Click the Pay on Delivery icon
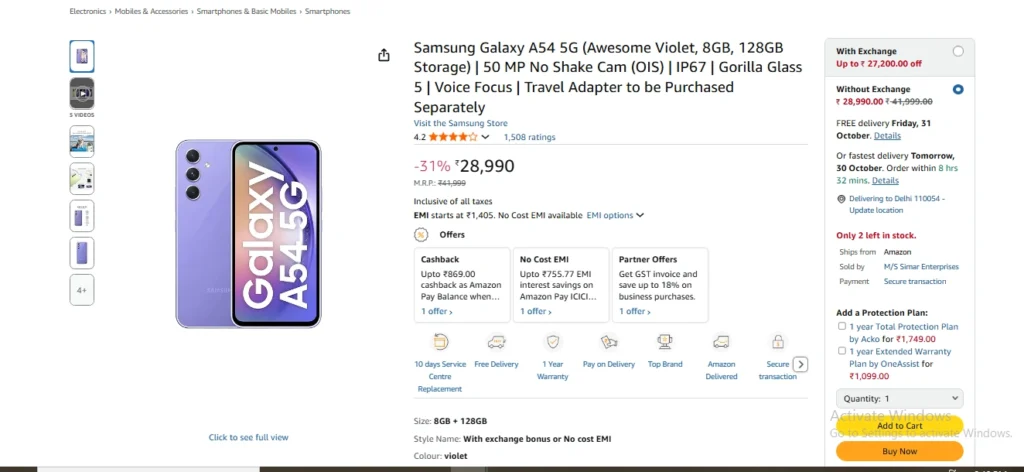 click(x=609, y=342)
